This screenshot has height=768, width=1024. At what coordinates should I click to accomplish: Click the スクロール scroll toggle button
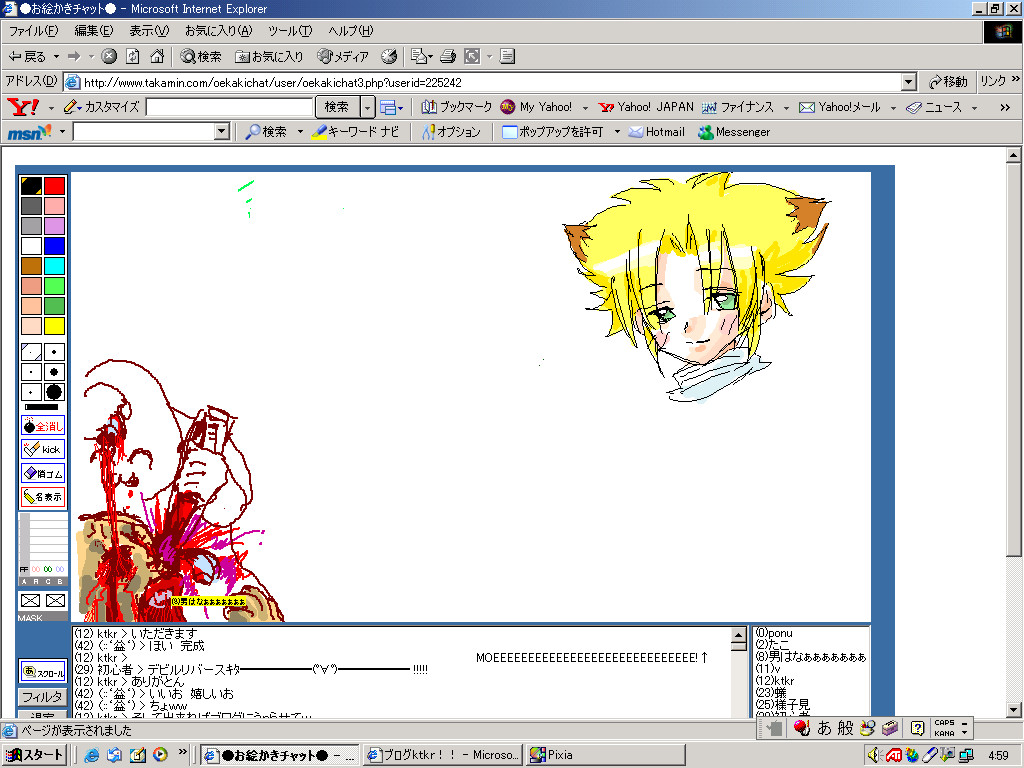click(43, 671)
